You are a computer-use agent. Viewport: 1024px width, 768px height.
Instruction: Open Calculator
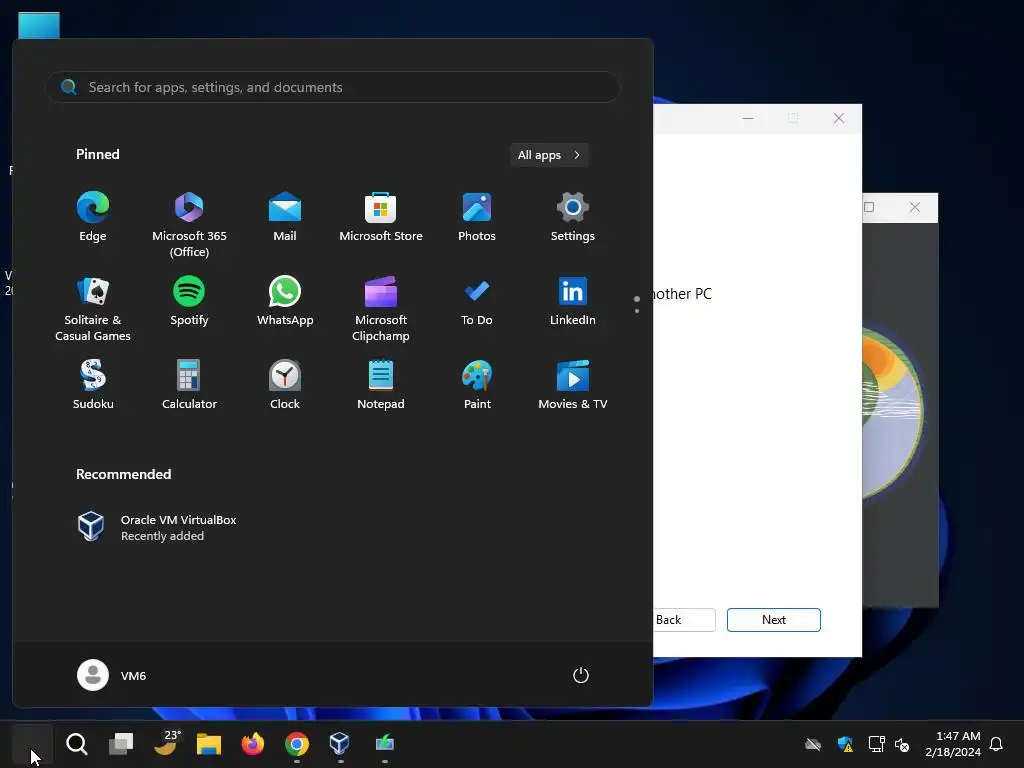click(x=189, y=385)
